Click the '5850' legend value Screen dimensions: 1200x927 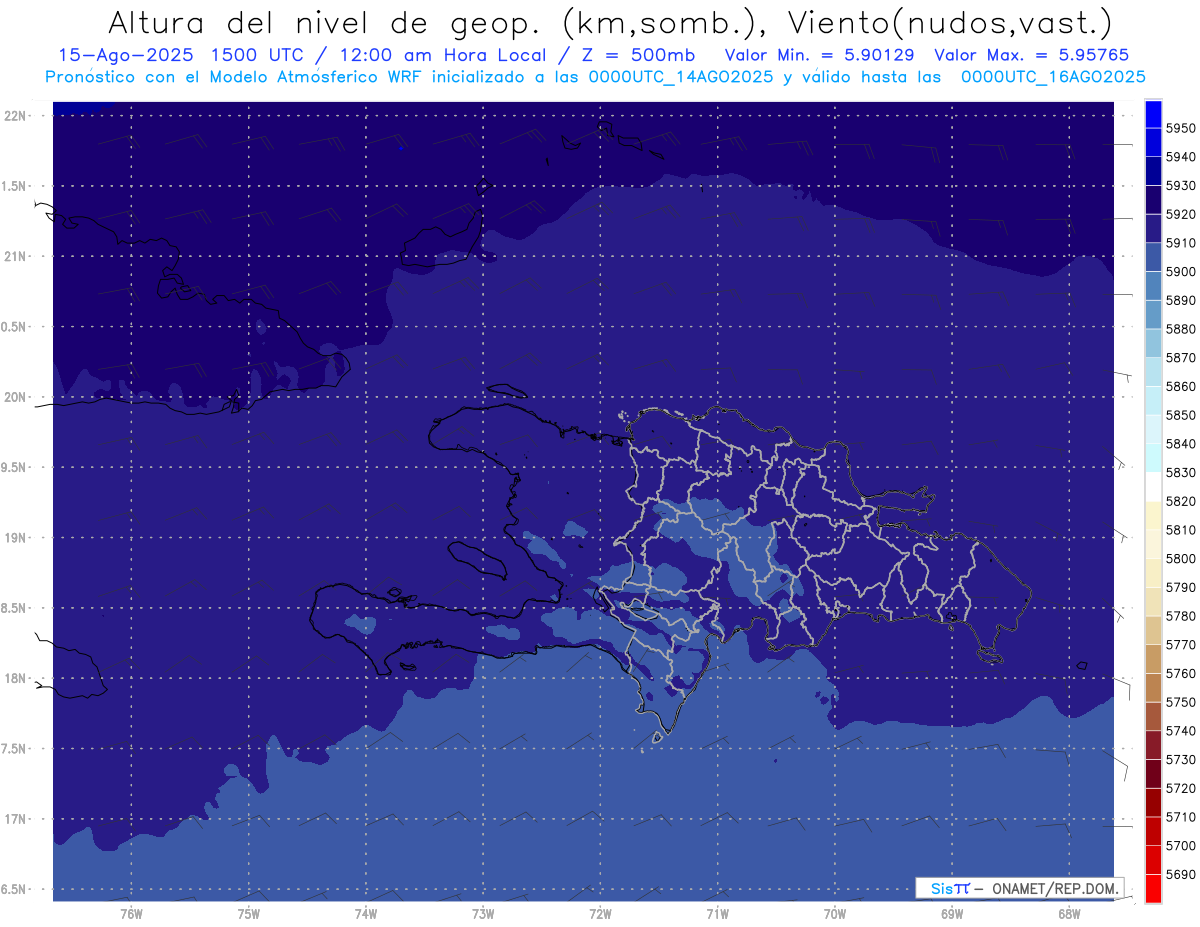tap(1181, 415)
